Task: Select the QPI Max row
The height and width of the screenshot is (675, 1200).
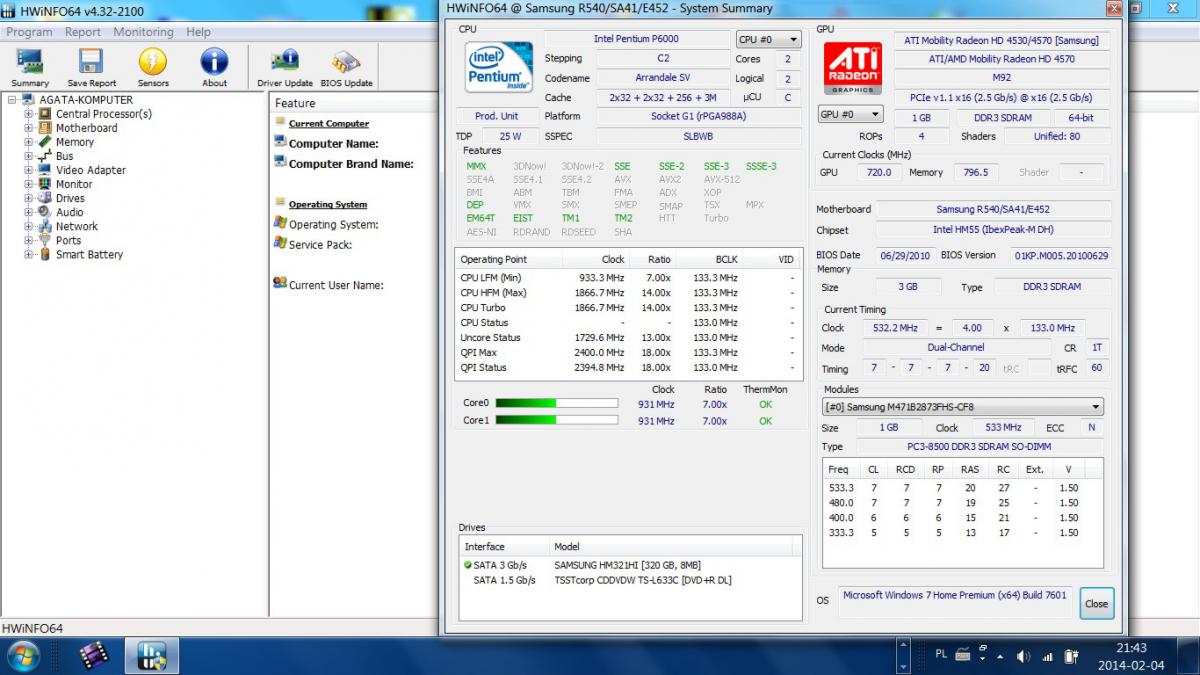Action: point(629,353)
